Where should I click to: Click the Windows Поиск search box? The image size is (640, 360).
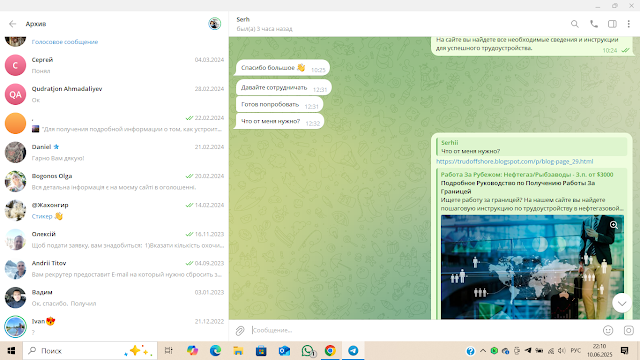pos(90,351)
